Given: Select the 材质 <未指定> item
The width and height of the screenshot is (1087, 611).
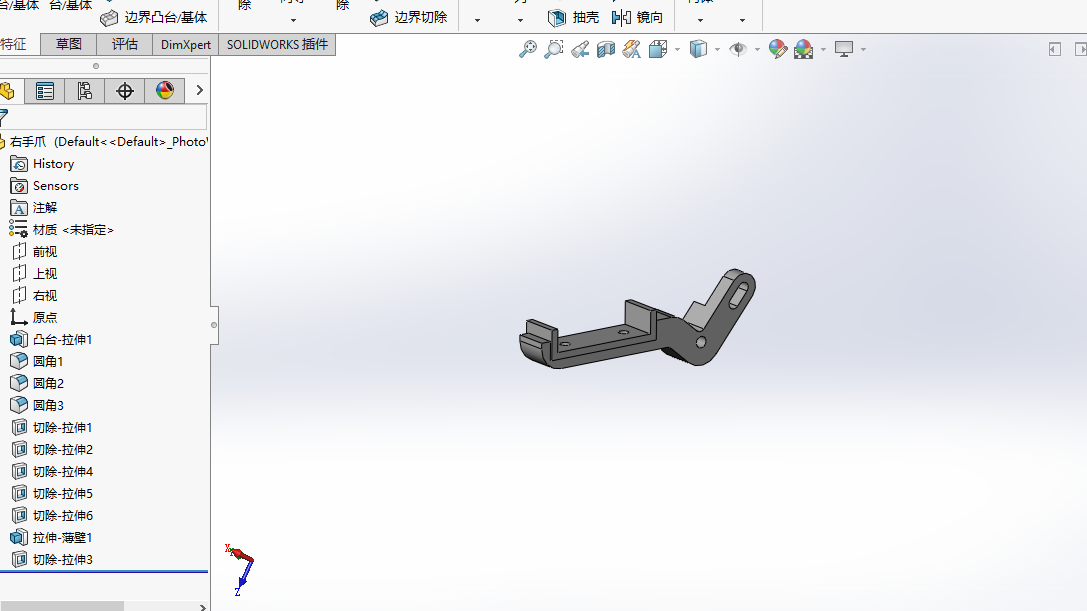Looking at the screenshot, I should coord(62,230).
